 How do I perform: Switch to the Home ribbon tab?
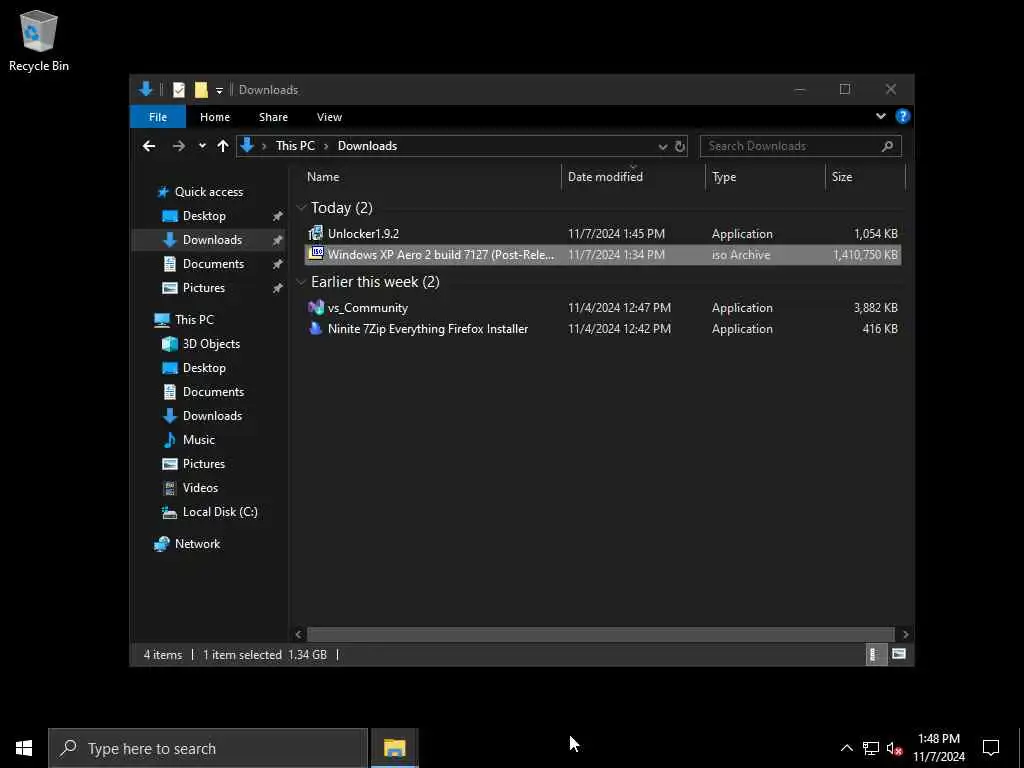(215, 117)
